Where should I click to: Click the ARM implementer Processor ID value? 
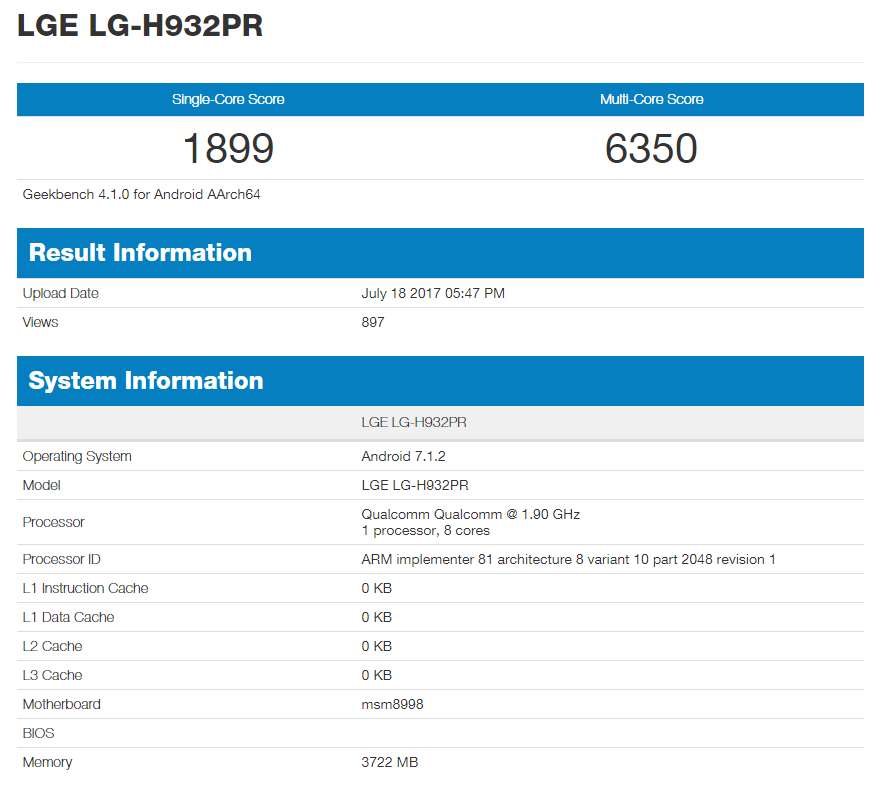568,559
